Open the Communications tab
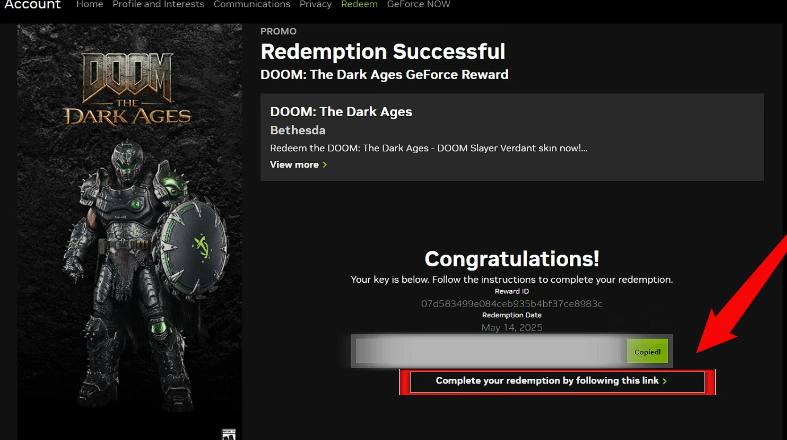This screenshot has height=440, width=787. (251, 4)
